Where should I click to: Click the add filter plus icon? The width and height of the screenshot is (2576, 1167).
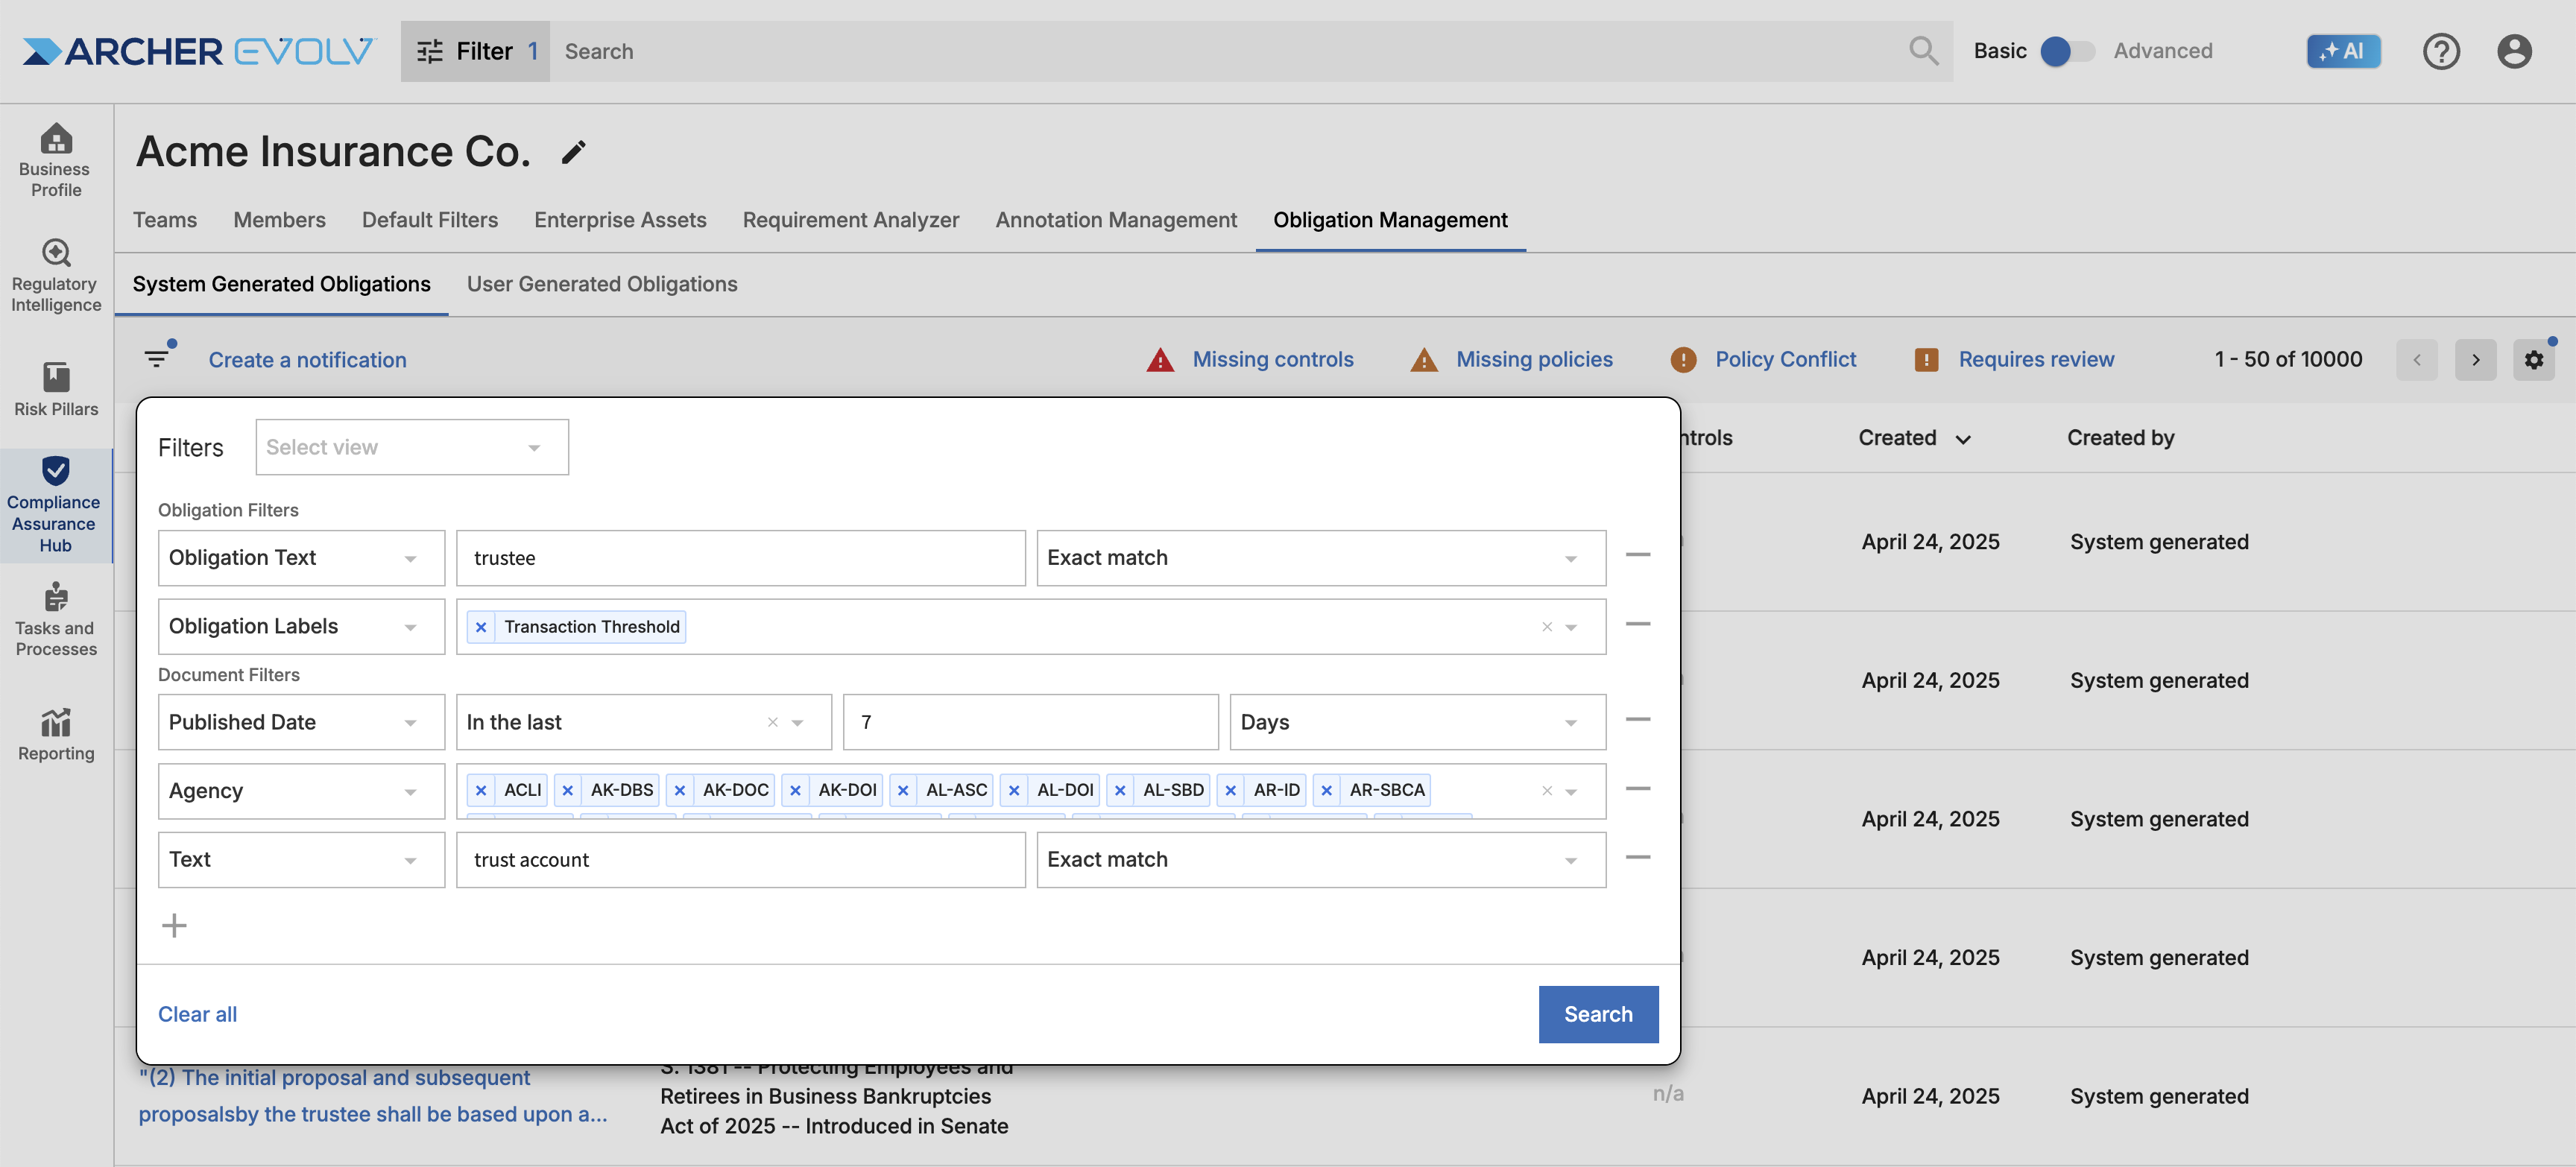point(174,925)
